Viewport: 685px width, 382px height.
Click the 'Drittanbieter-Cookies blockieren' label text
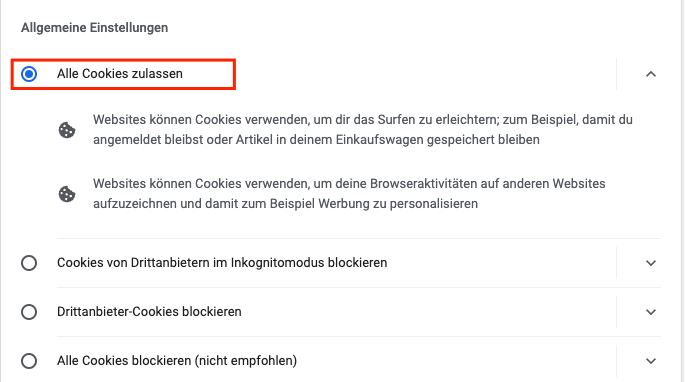tap(149, 312)
